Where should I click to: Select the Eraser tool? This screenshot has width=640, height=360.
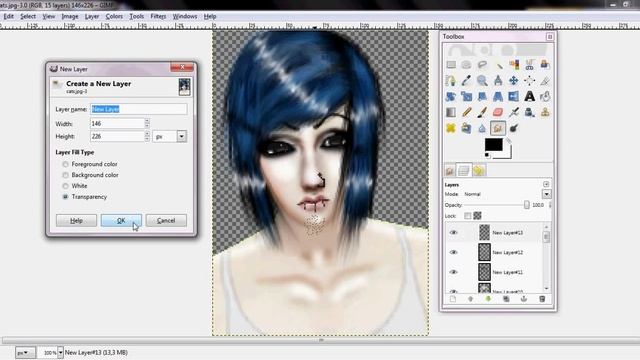tap(498, 112)
